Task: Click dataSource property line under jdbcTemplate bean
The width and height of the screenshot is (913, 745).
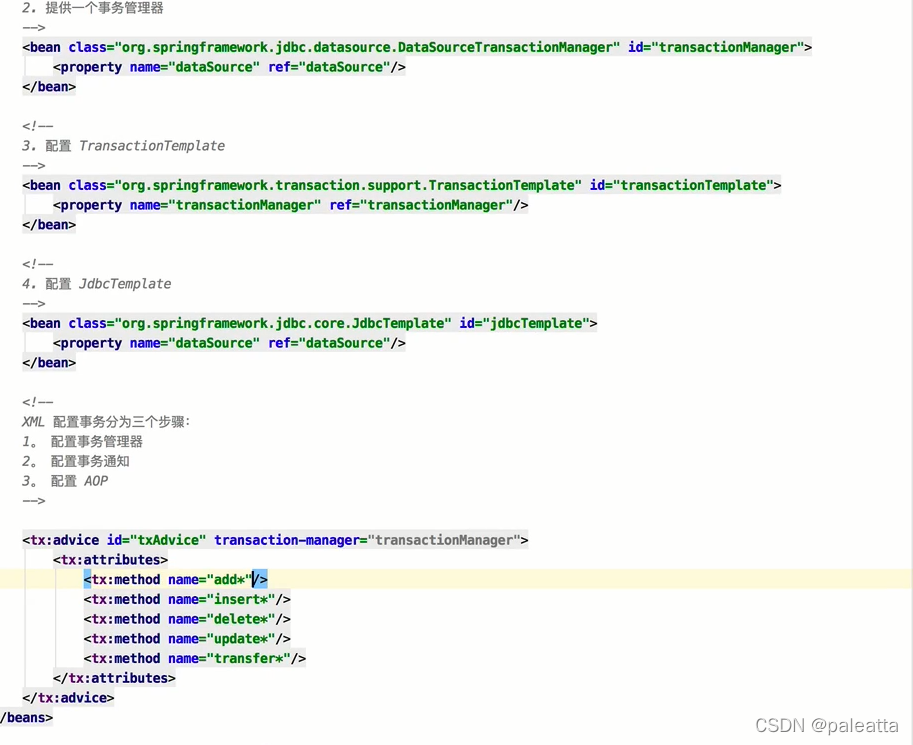Action: coord(229,343)
